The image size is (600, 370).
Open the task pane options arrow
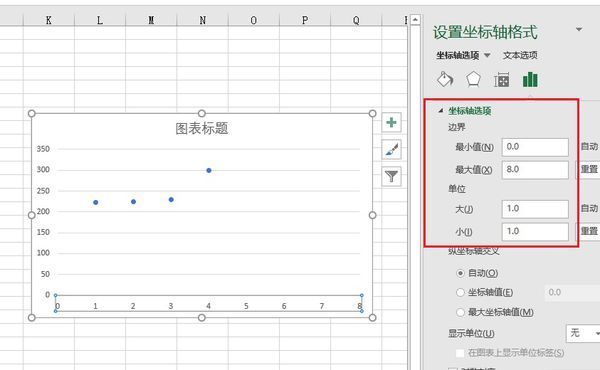[579, 29]
